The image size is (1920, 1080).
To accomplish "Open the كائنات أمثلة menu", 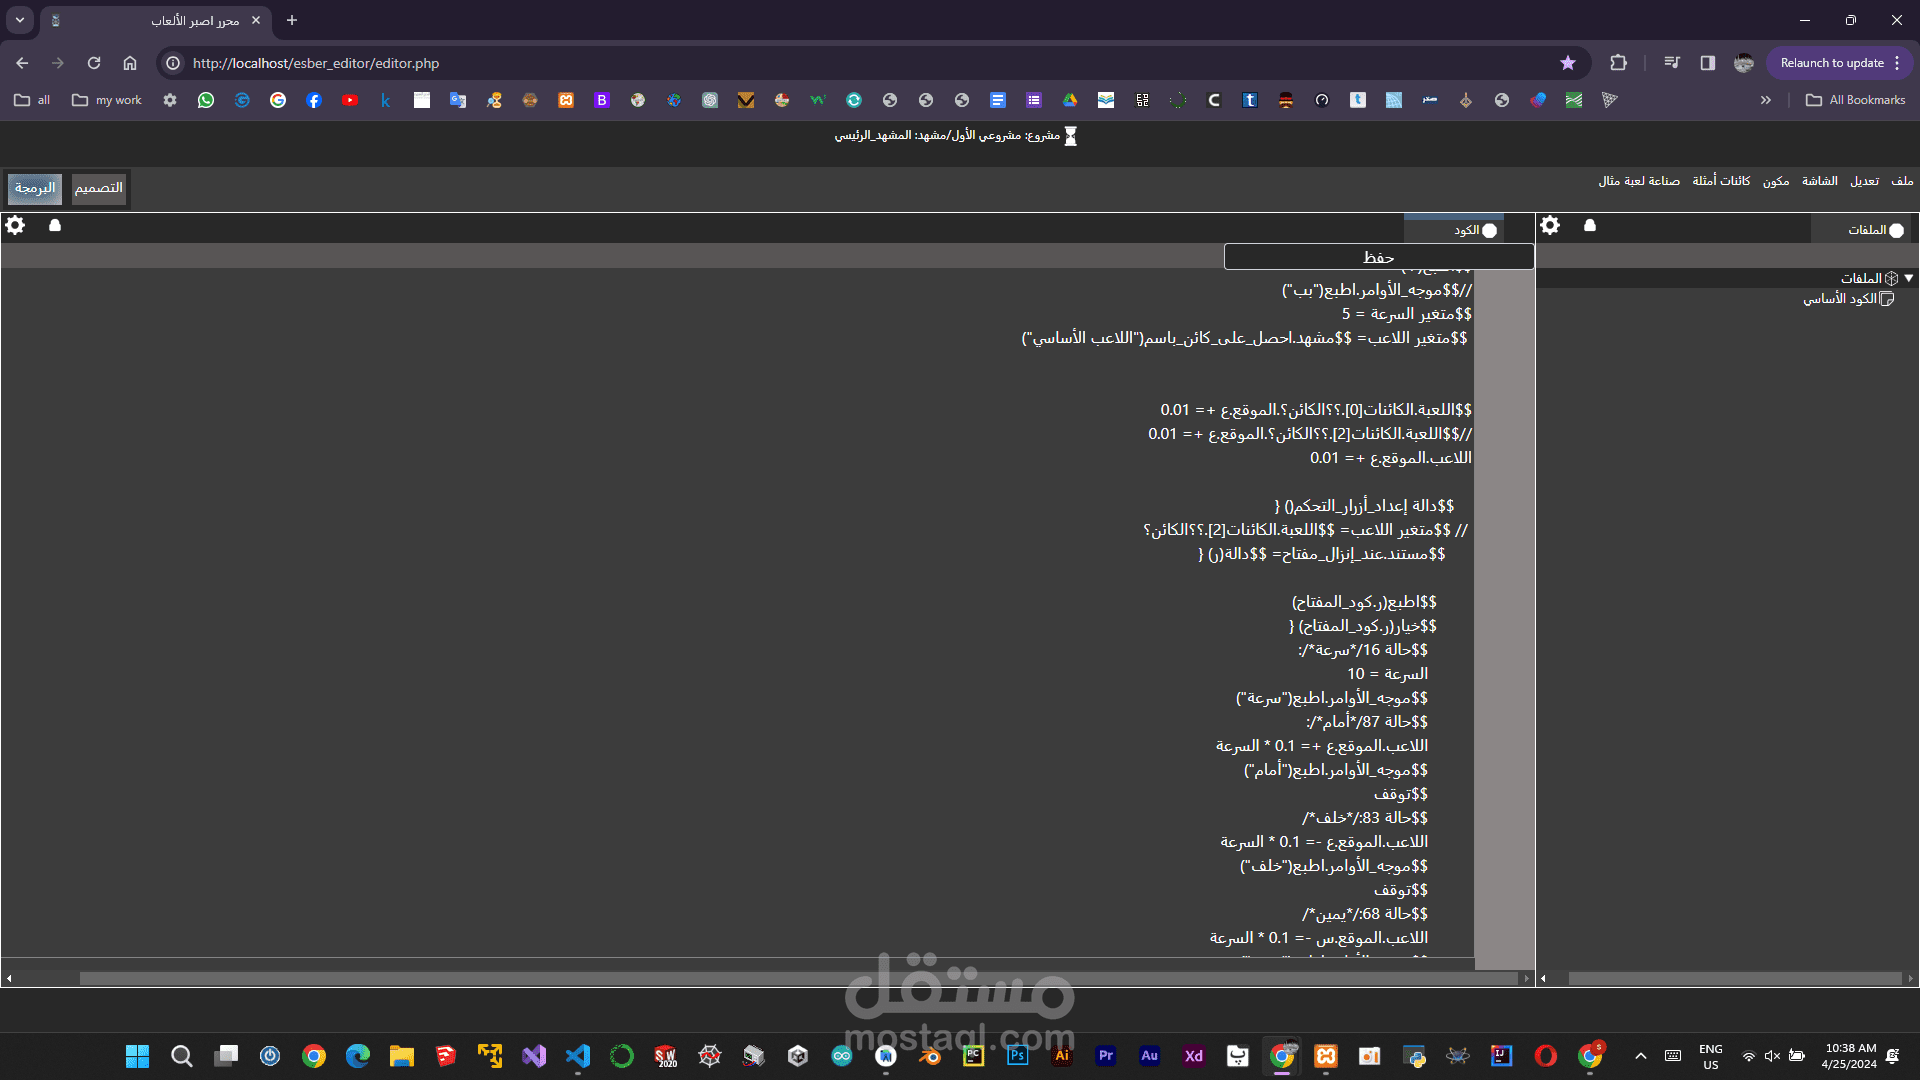I will [x=1721, y=181].
